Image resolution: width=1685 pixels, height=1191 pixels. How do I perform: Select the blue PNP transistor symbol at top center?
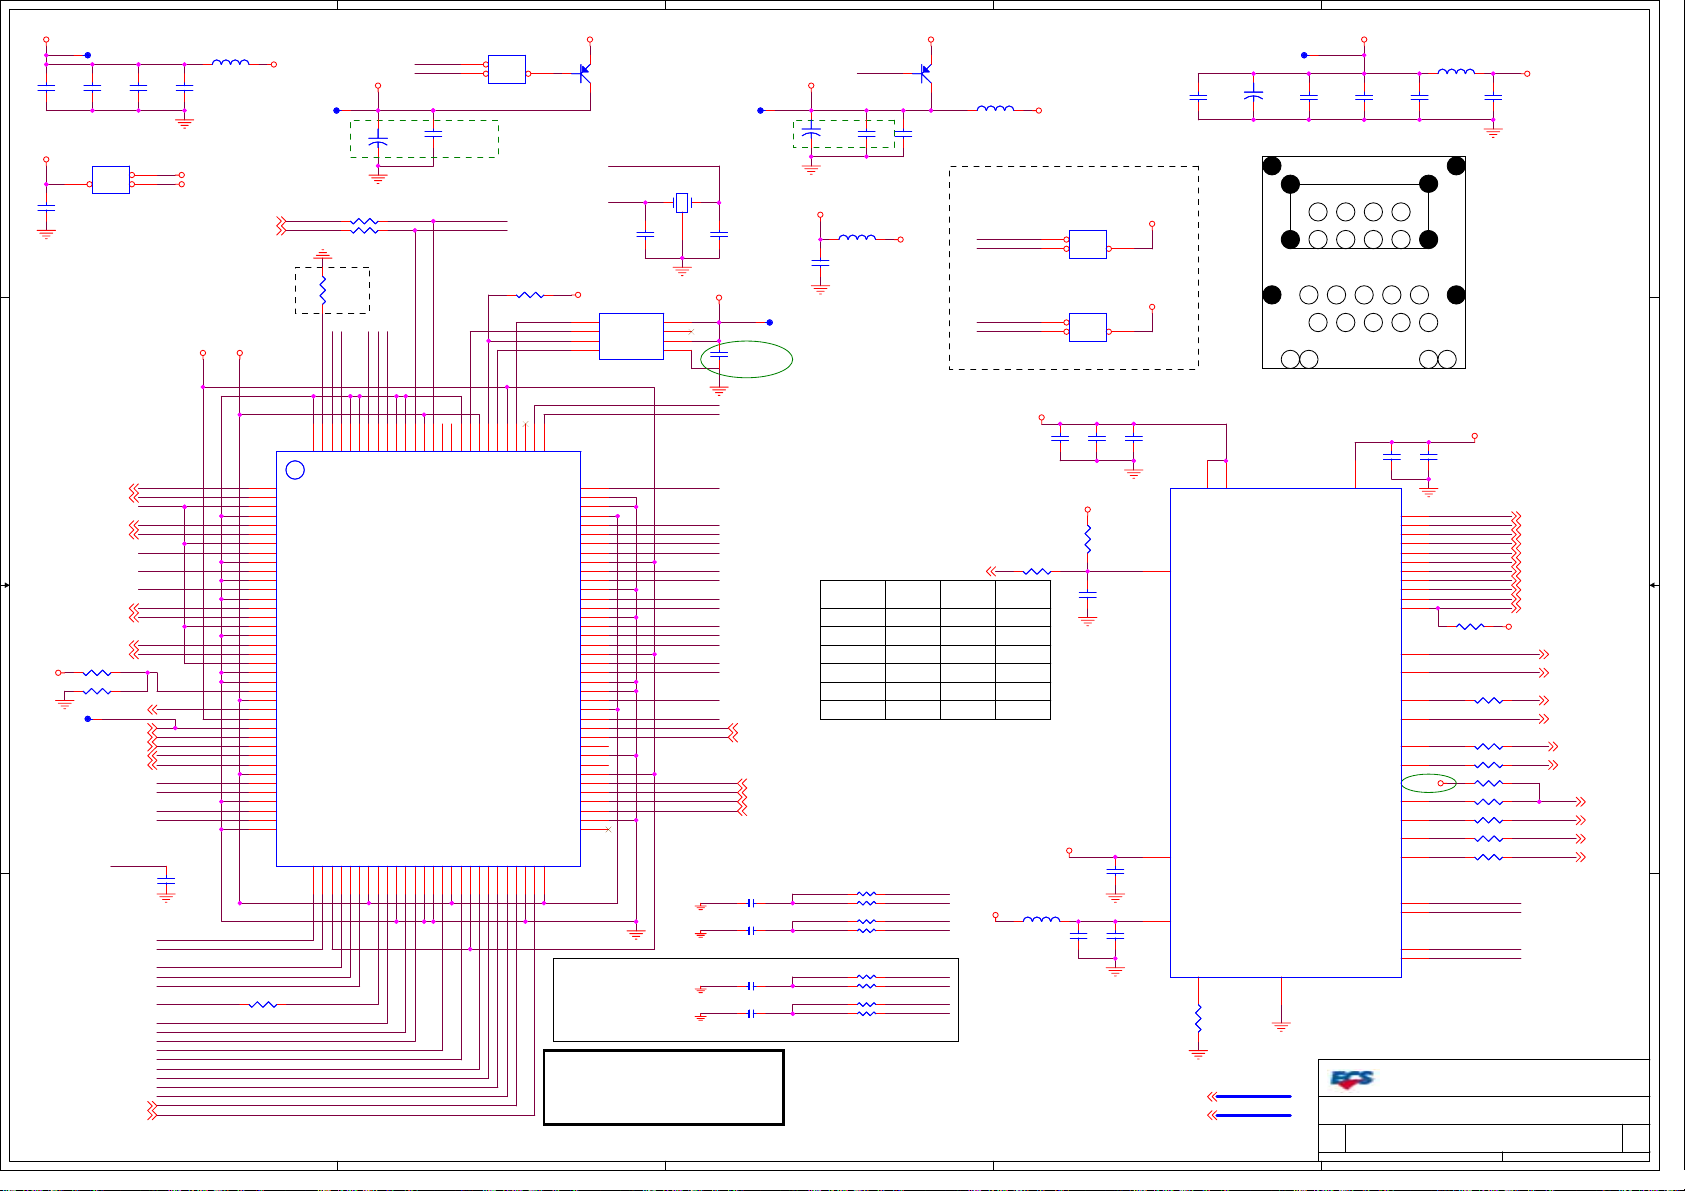click(926, 73)
